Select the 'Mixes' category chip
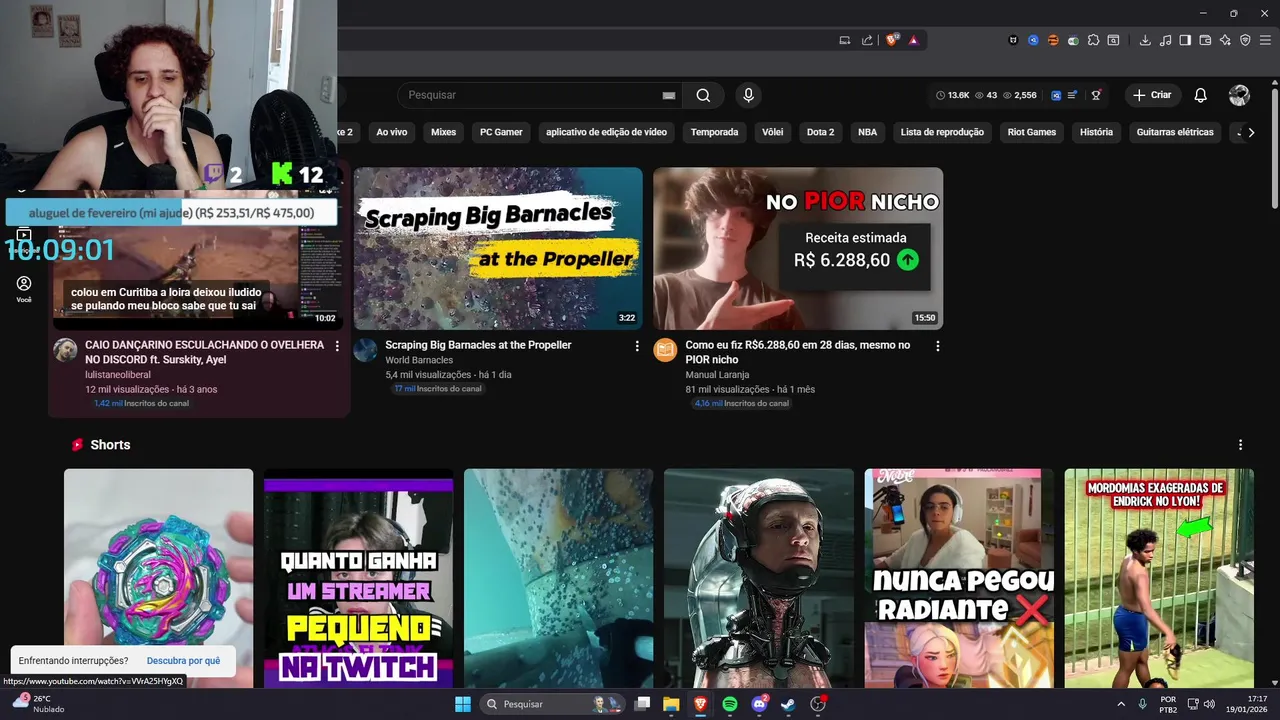Image resolution: width=1280 pixels, height=720 pixels. 443,132
